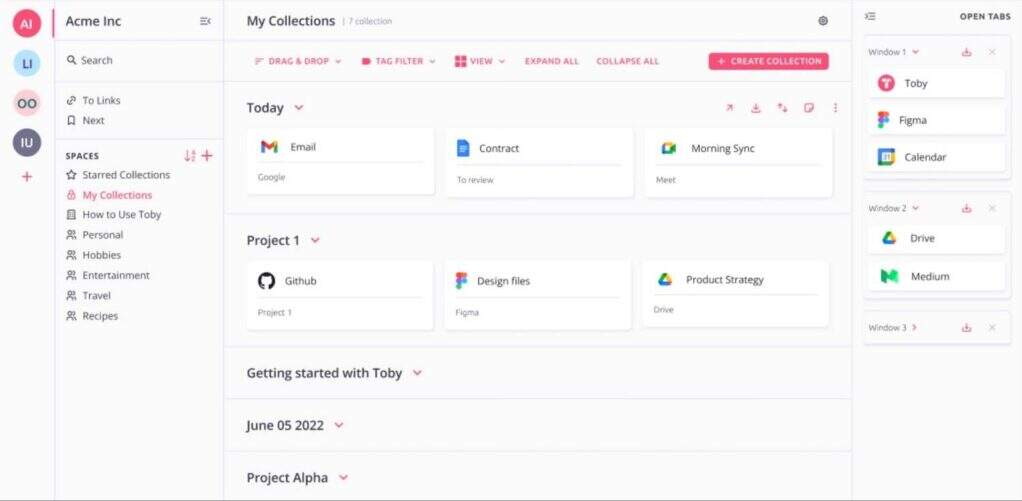The height and width of the screenshot is (501, 1022).
Task: Expand the Window 3 tab group
Action: pos(914,328)
